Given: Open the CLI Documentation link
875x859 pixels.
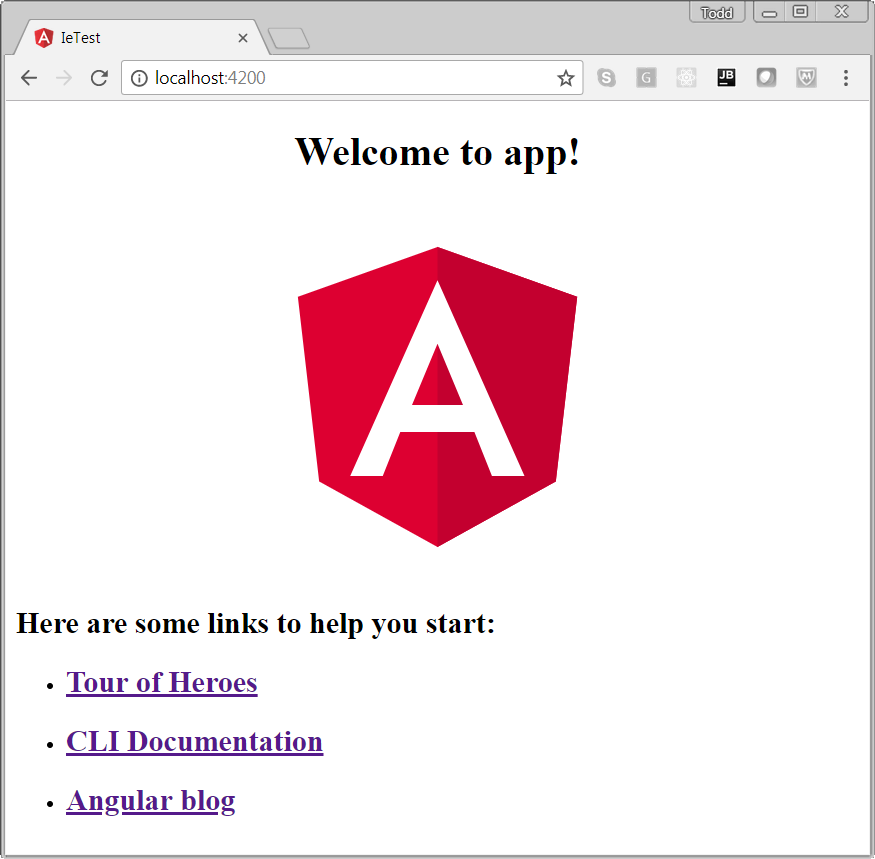Looking at the screenshot, I should pyautogui.click(x=194, y=742).
